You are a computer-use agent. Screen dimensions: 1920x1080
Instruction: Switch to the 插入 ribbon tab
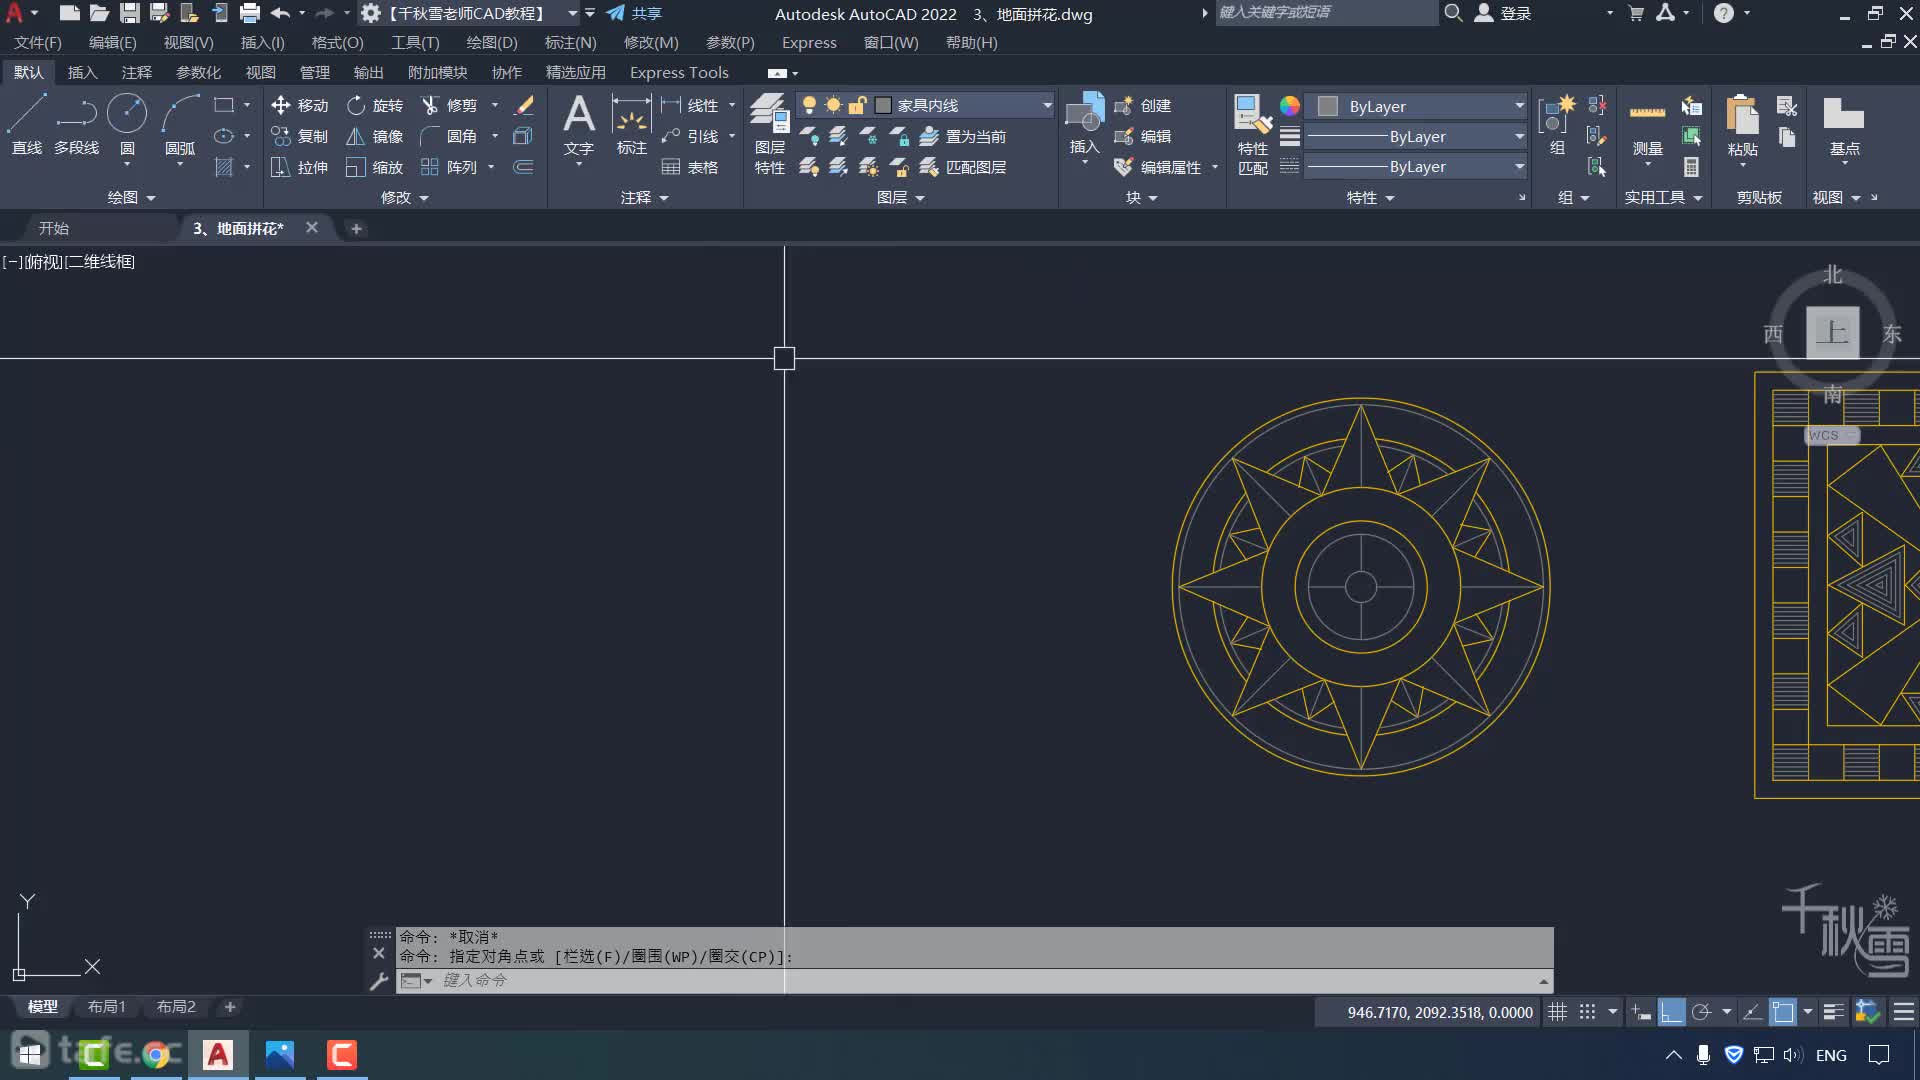pyautogui.click(x=82, y=72)
